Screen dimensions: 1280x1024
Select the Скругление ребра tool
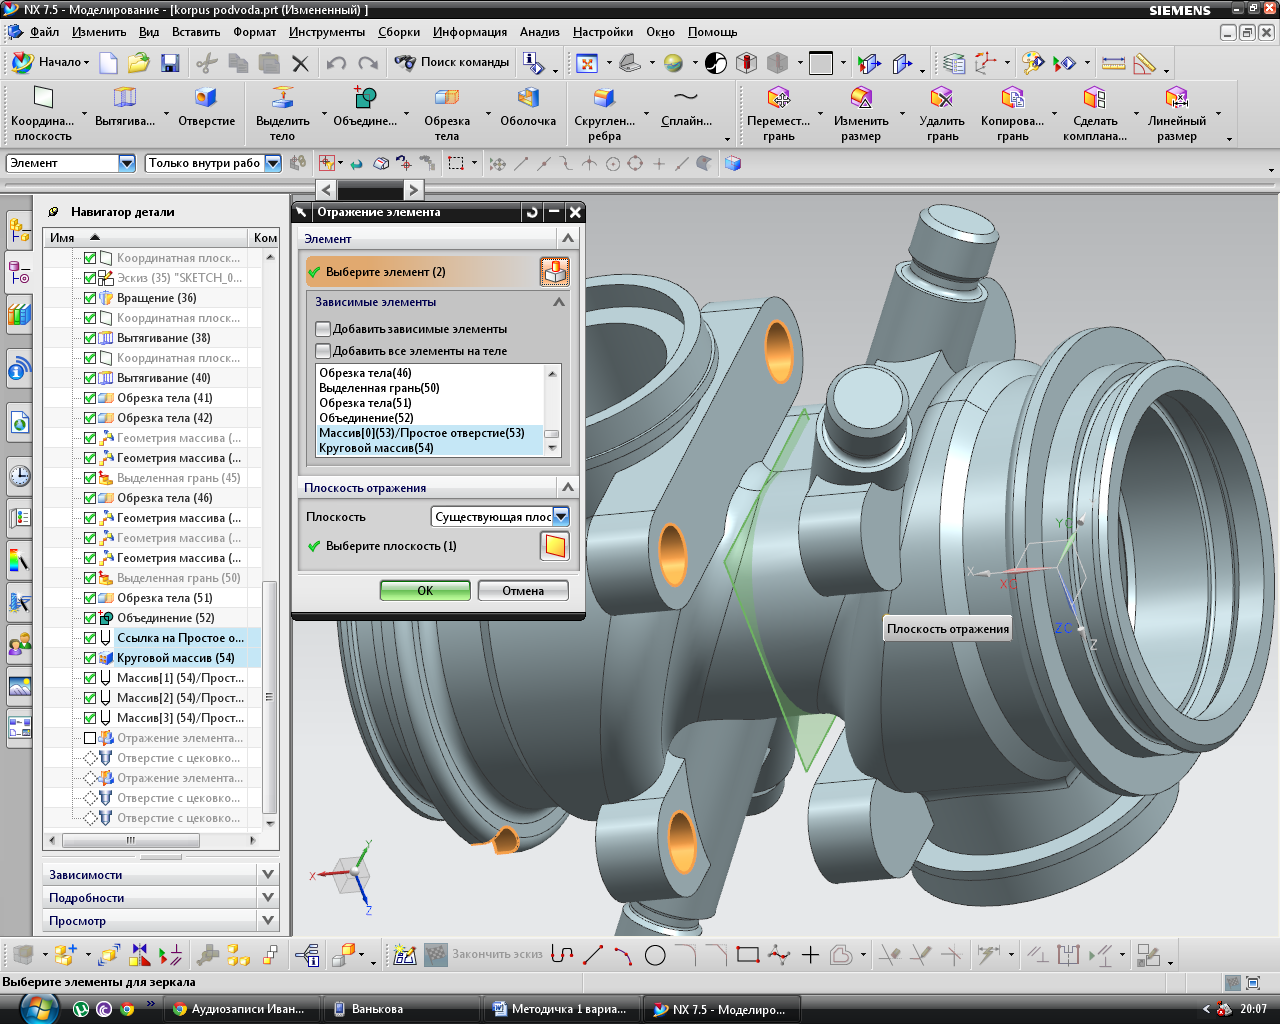pyautogui.click(x=605, y=114)
